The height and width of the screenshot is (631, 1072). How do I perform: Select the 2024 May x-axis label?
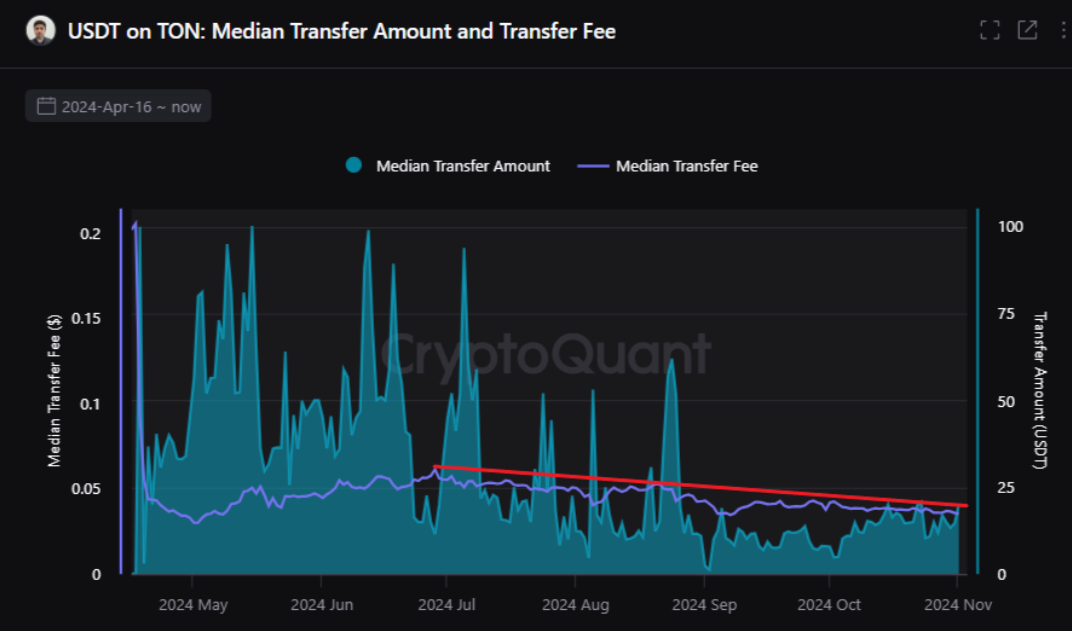(193, 605)
